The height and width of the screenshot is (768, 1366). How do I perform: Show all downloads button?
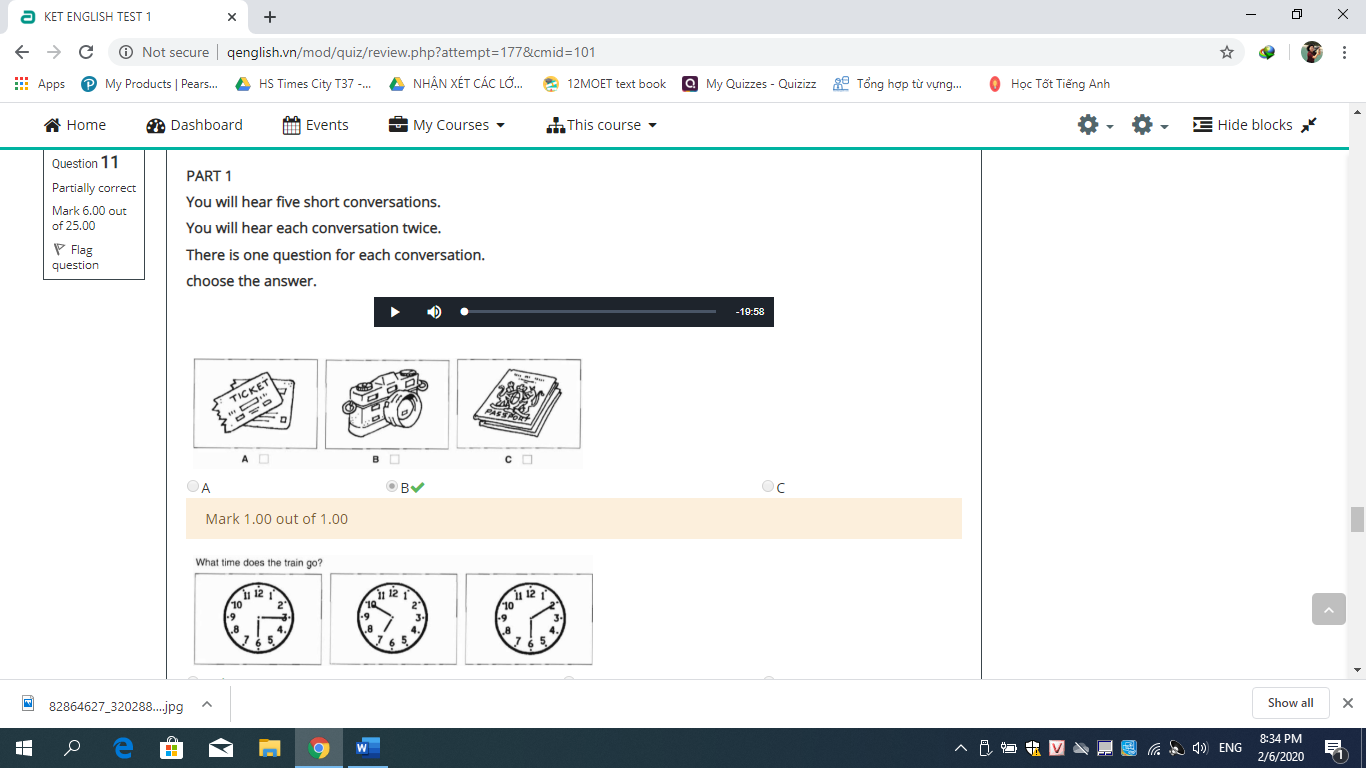(1290, 703)
